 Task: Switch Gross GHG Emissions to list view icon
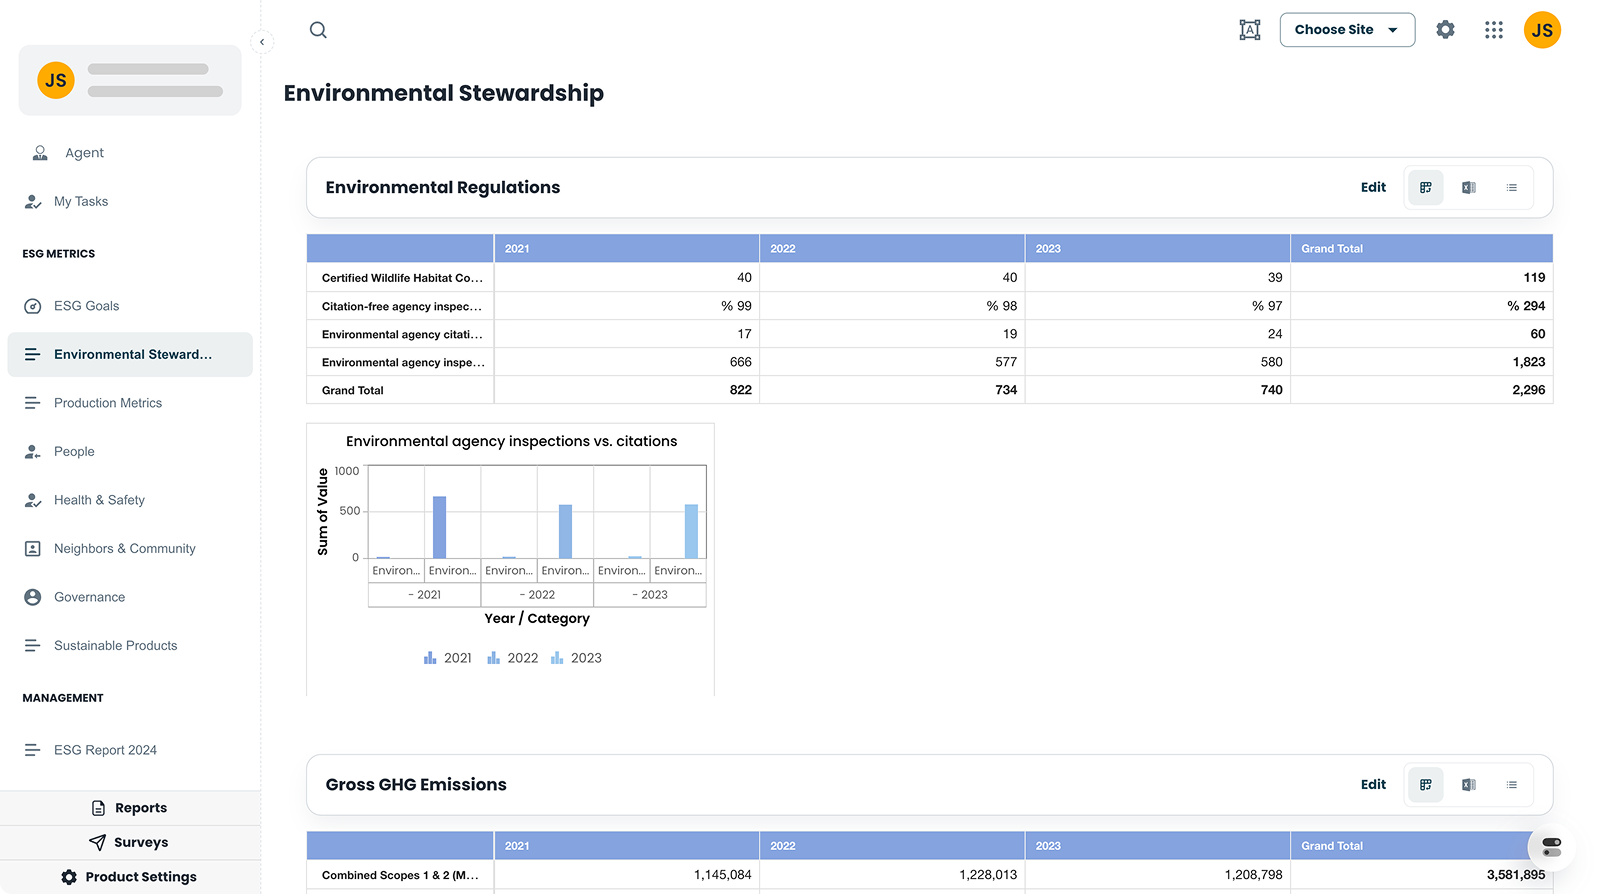pos(1512,785)
